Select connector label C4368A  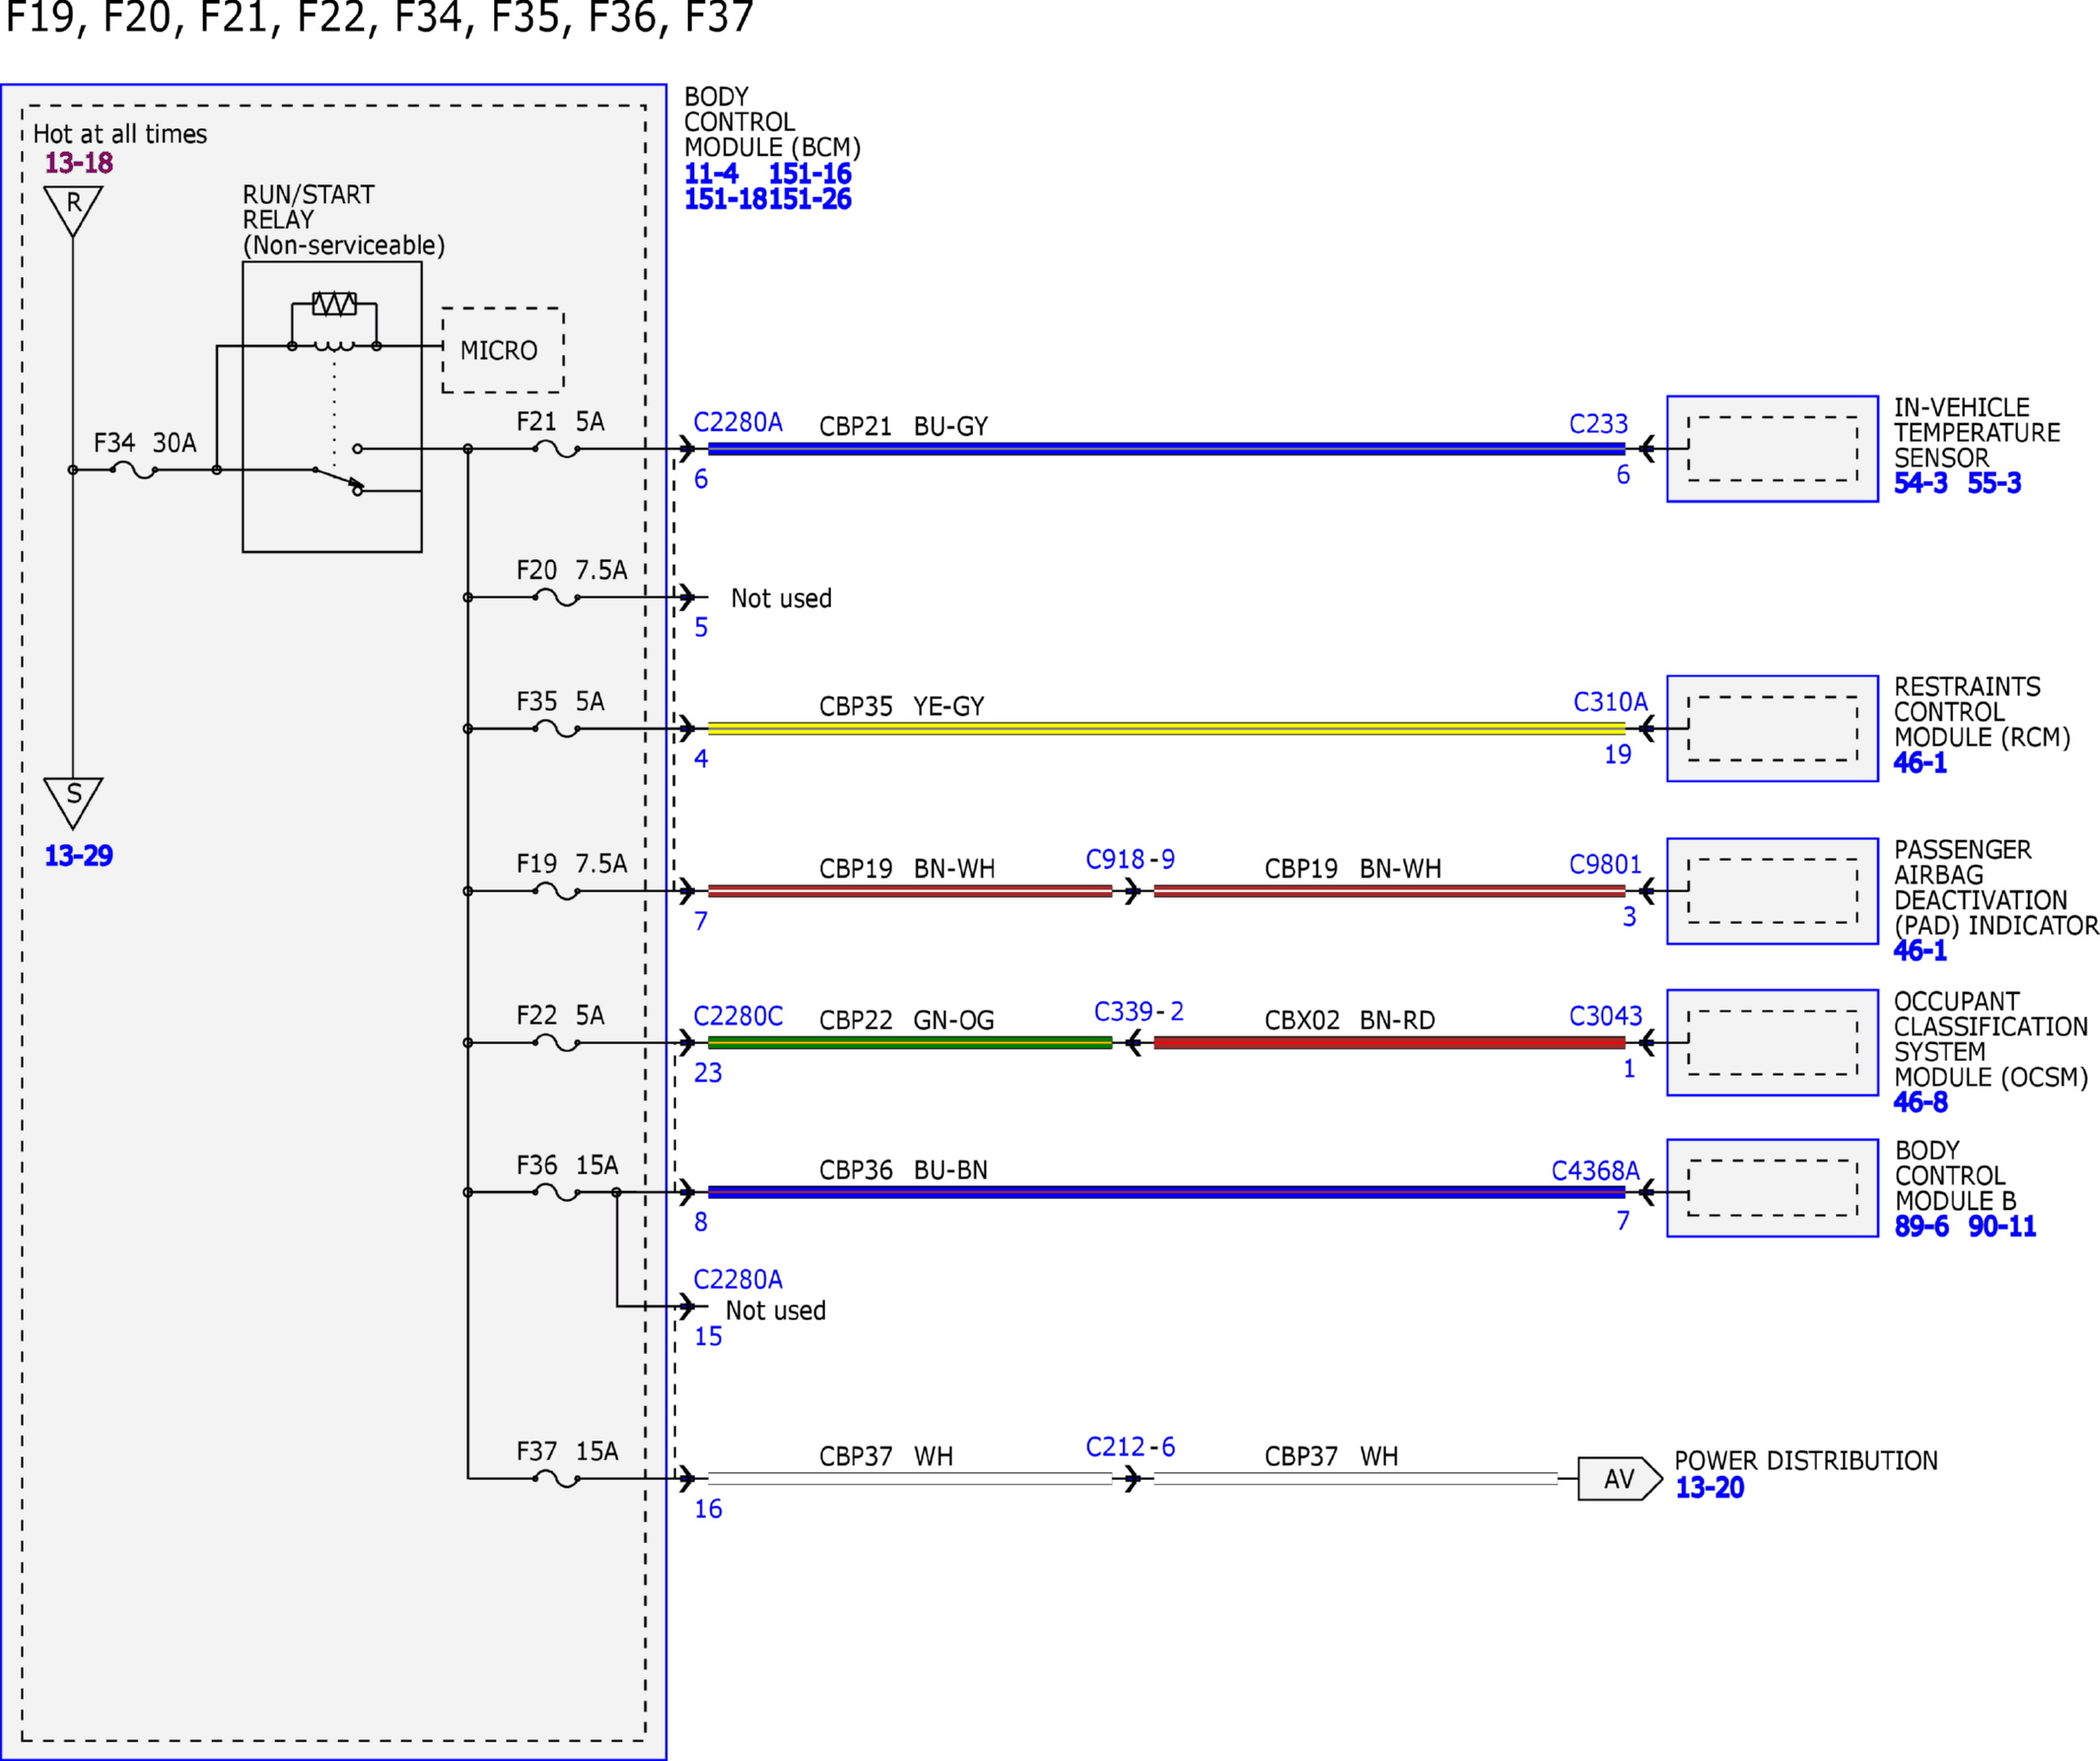tap(1596, 1170)
